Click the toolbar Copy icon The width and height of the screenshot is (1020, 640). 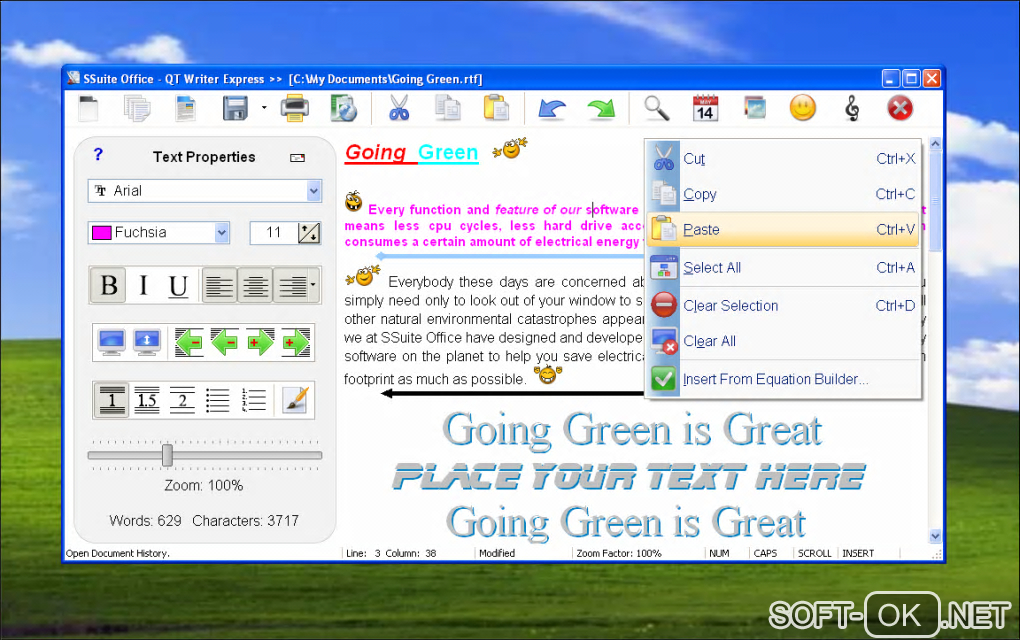coord(448,109)
